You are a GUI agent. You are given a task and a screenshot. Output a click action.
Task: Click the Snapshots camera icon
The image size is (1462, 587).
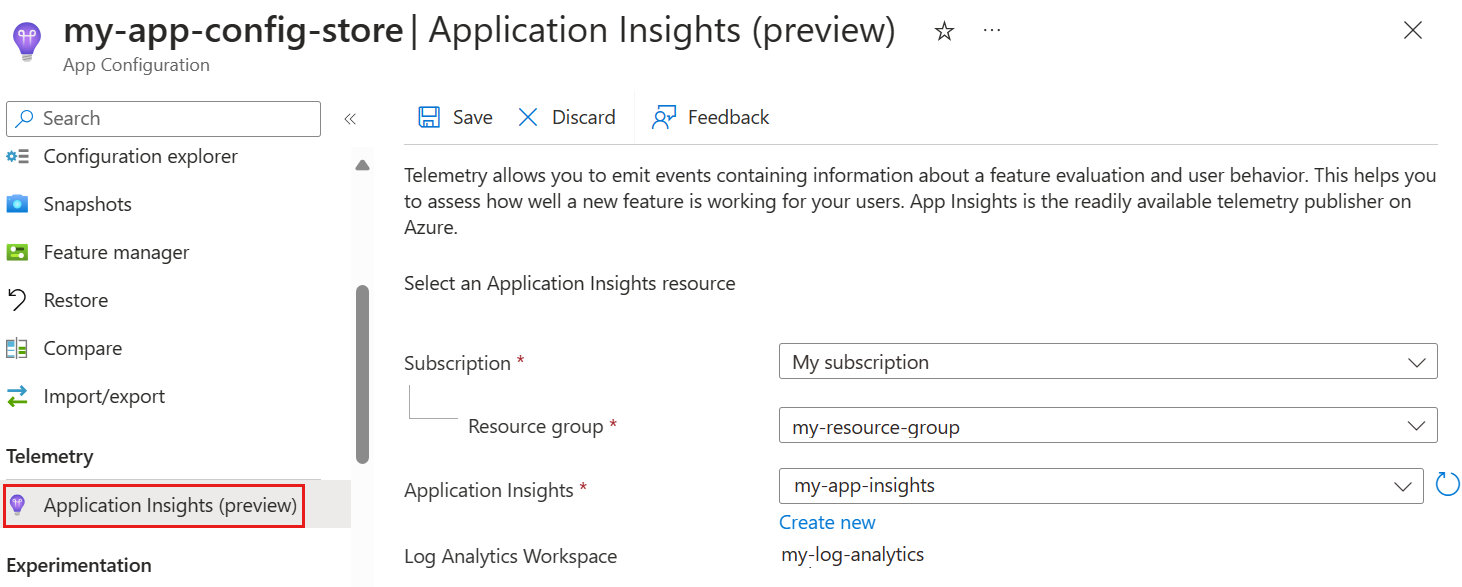[x=17, y=204]
